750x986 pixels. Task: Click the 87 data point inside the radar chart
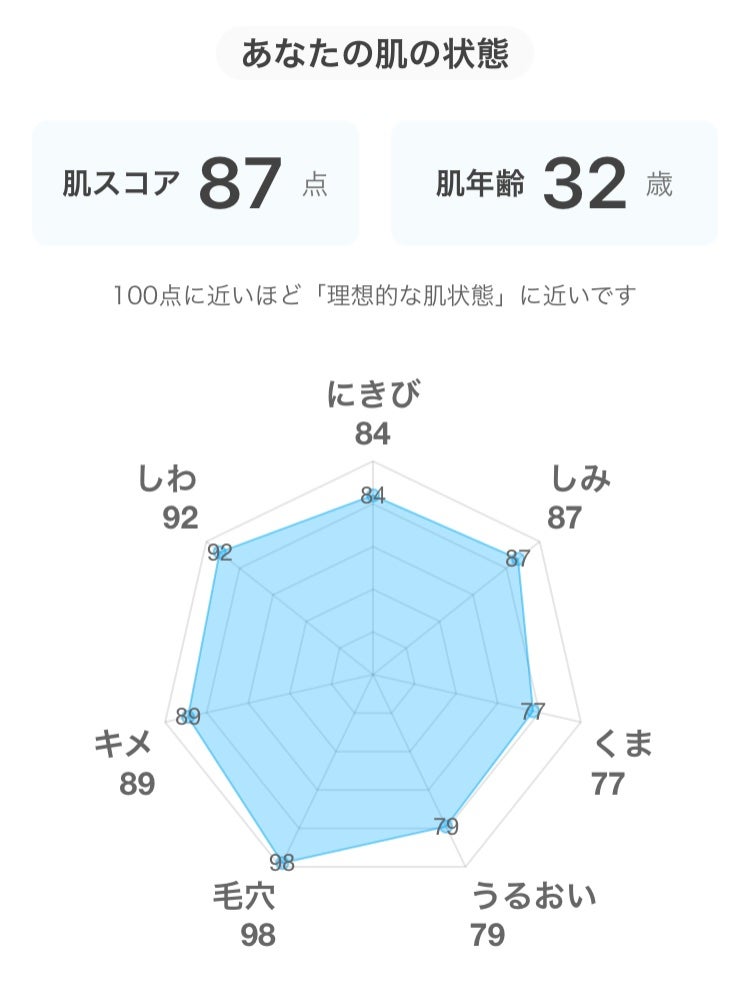point(517,558)
